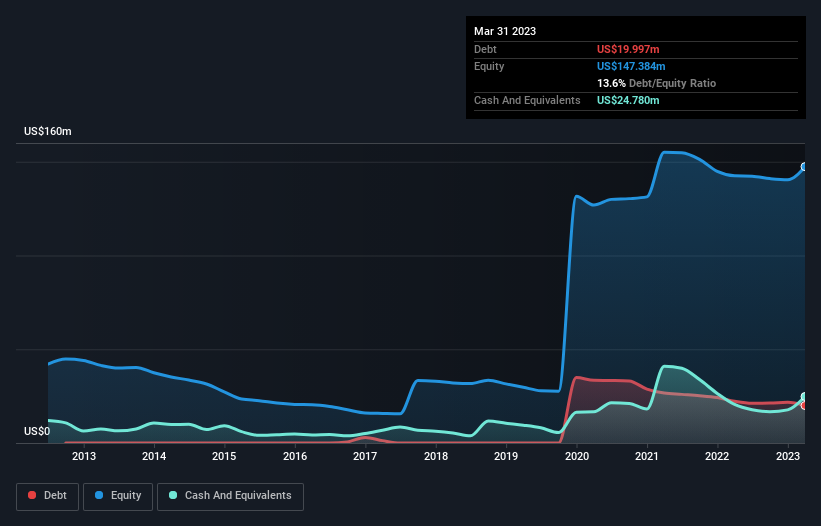Image resolution: width=821 pixels, height=526 pixels.
Task: Select the 2017 x-axis label
Action: pyautogui.click(x=365, y=456)
